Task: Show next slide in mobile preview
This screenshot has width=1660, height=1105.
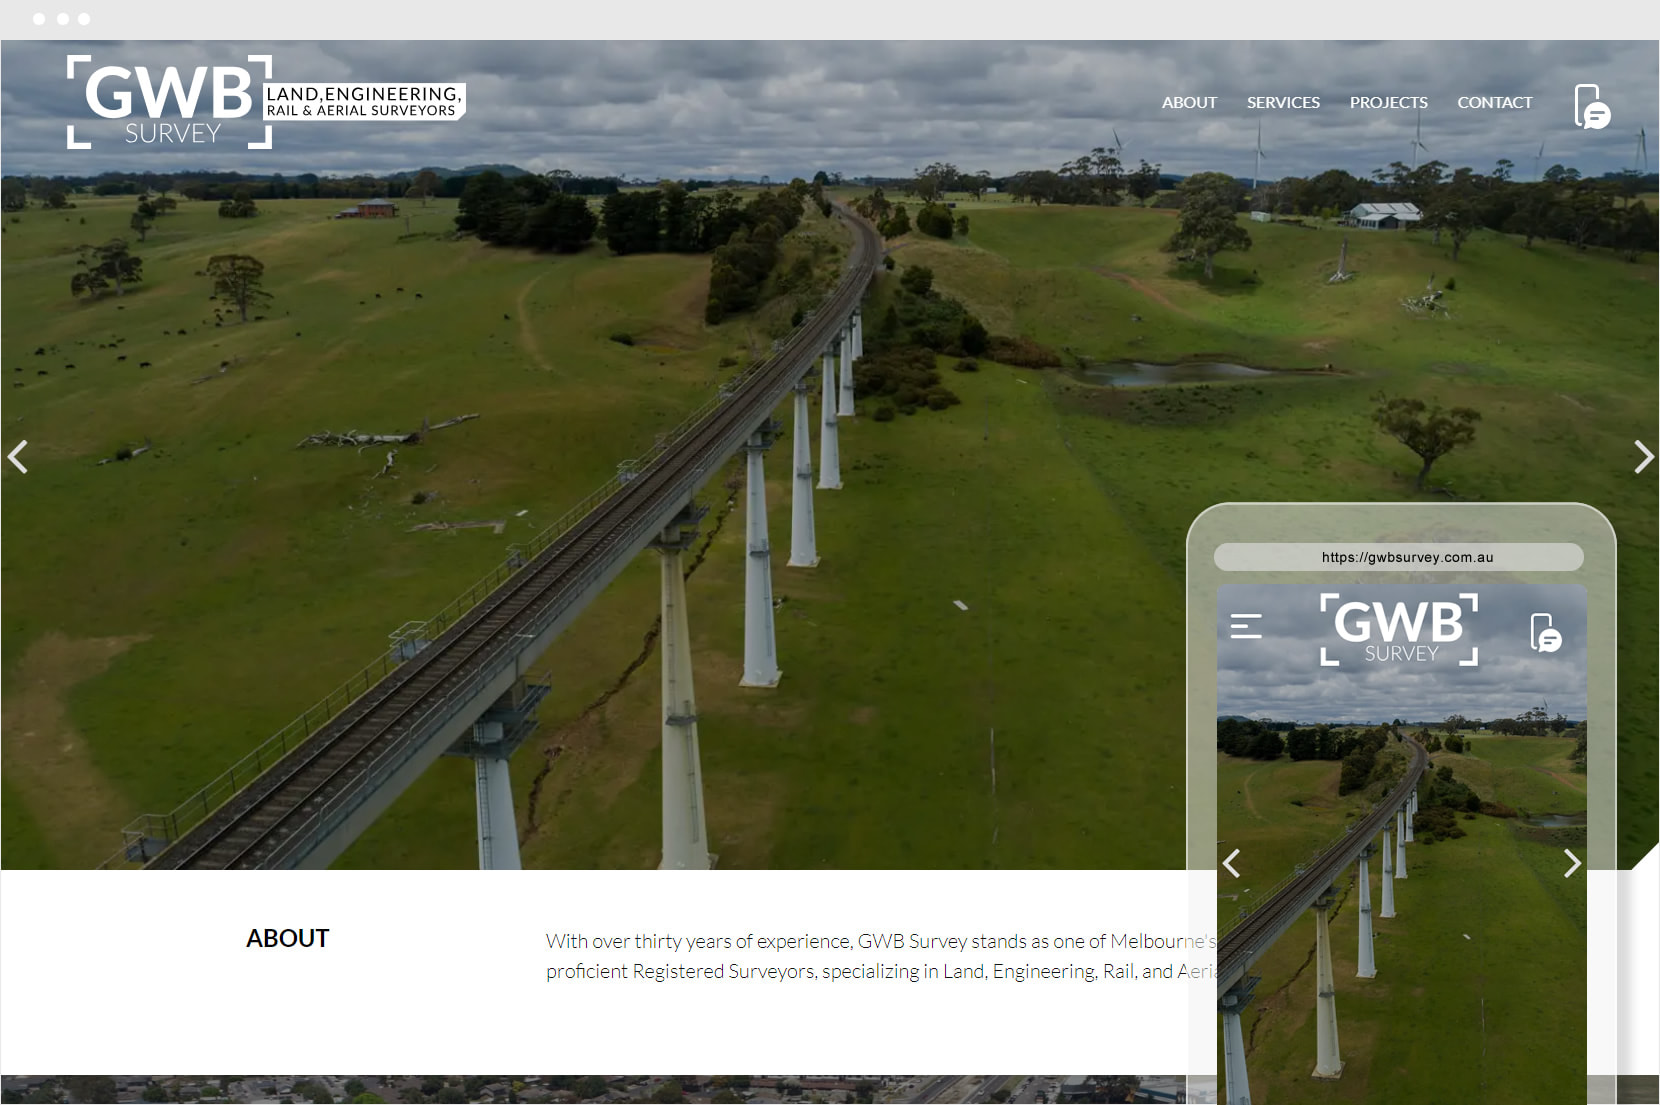Action: (1571, 863)
